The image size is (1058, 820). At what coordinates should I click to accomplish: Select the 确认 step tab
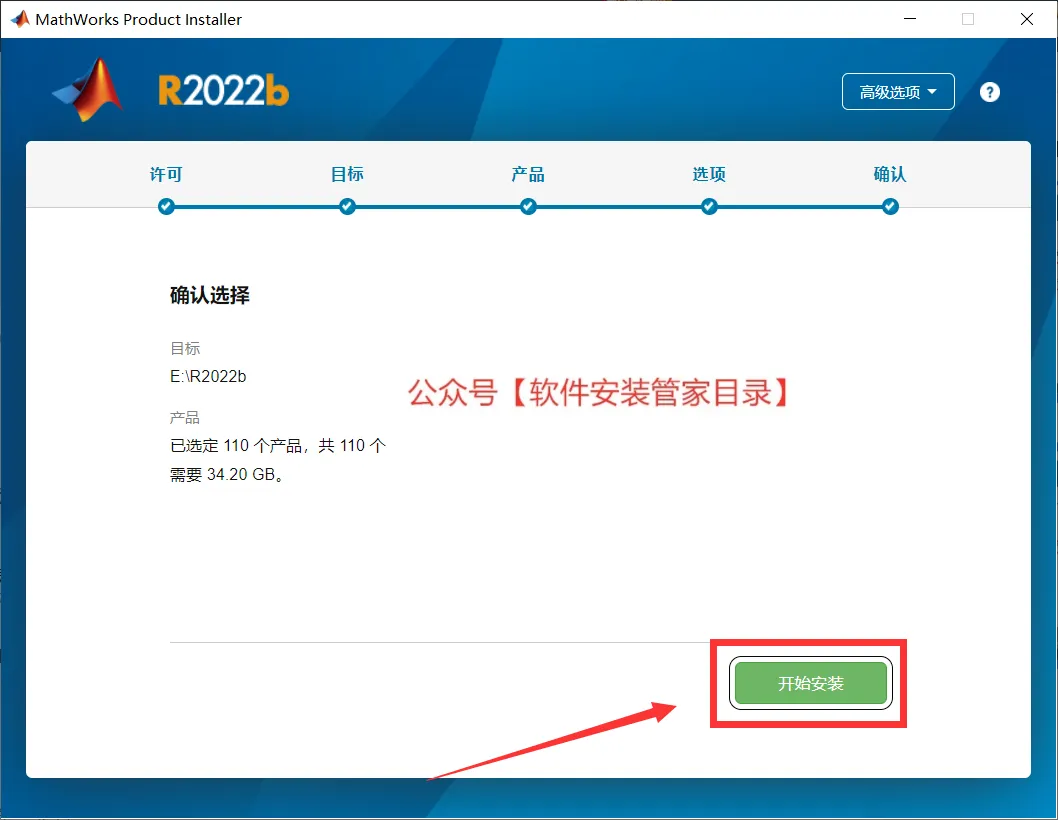point(890,174)
